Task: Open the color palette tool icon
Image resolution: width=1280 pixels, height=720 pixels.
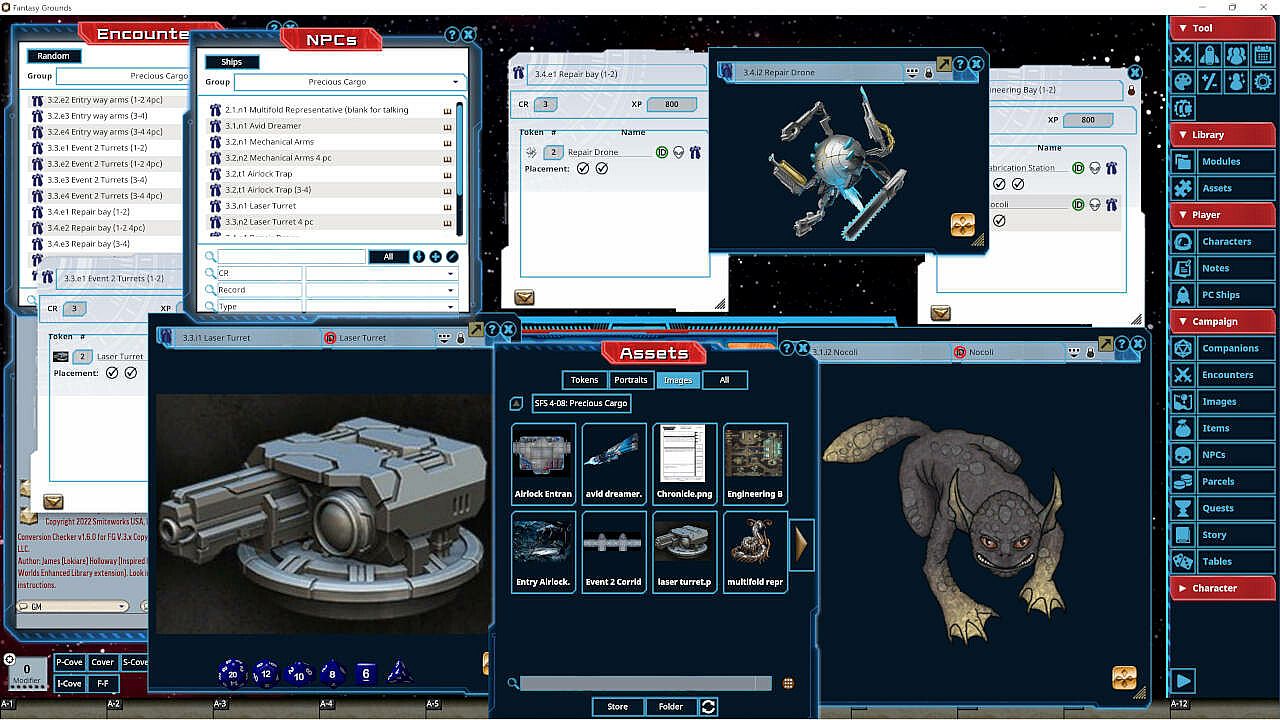Action: (1183, 82)
